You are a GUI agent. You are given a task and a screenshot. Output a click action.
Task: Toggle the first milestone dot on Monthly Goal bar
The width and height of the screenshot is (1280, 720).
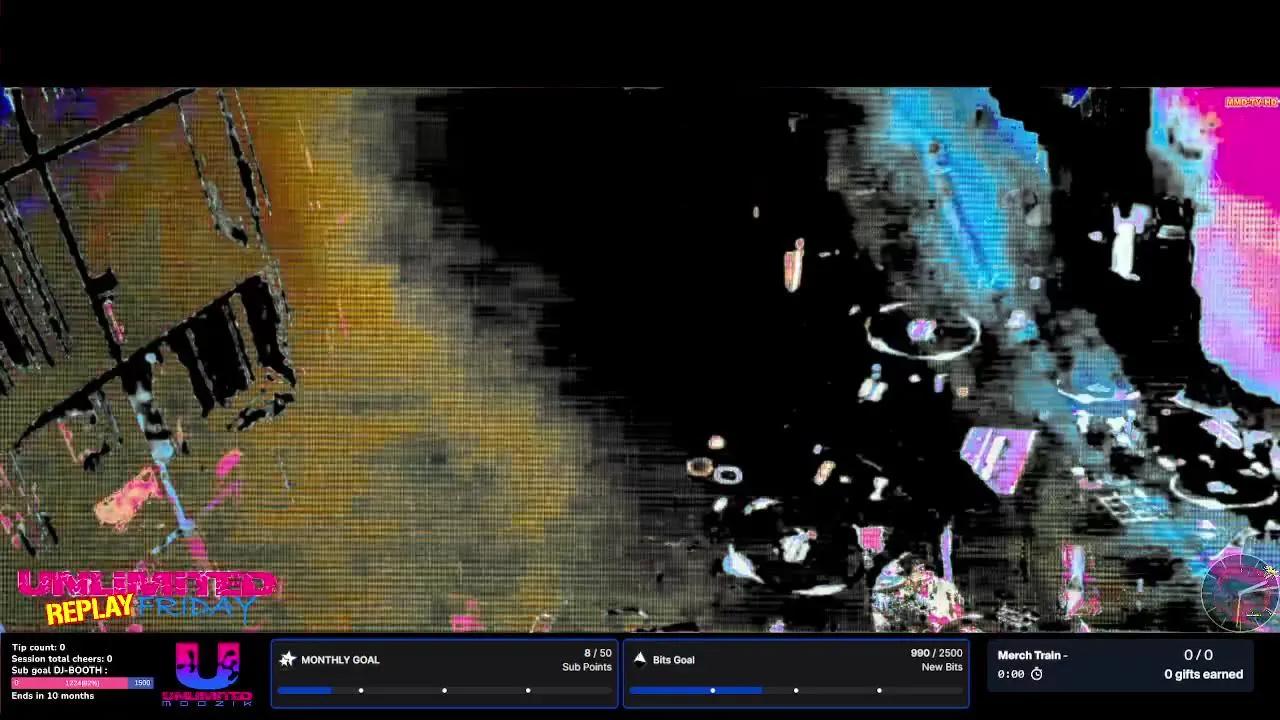pyautogui.click(x=361, y=690)
